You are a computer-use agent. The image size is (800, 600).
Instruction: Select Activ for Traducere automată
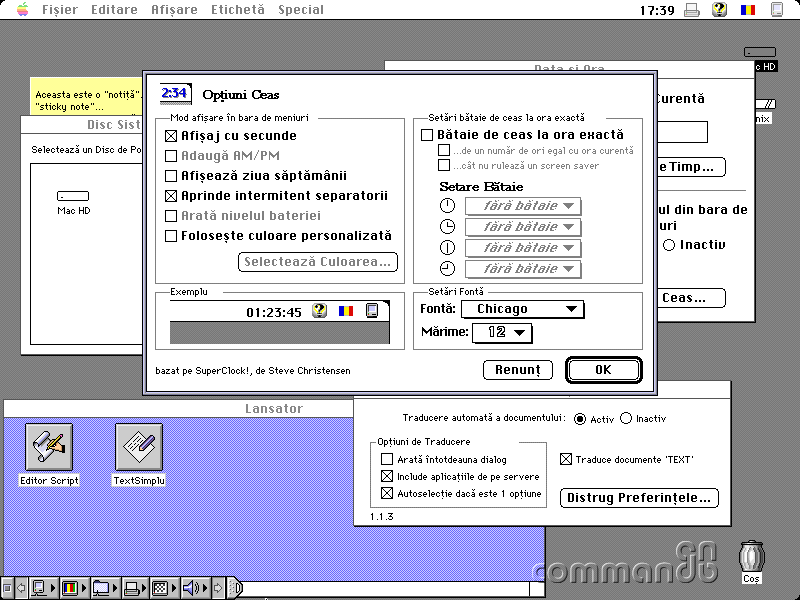coord(580,419)
